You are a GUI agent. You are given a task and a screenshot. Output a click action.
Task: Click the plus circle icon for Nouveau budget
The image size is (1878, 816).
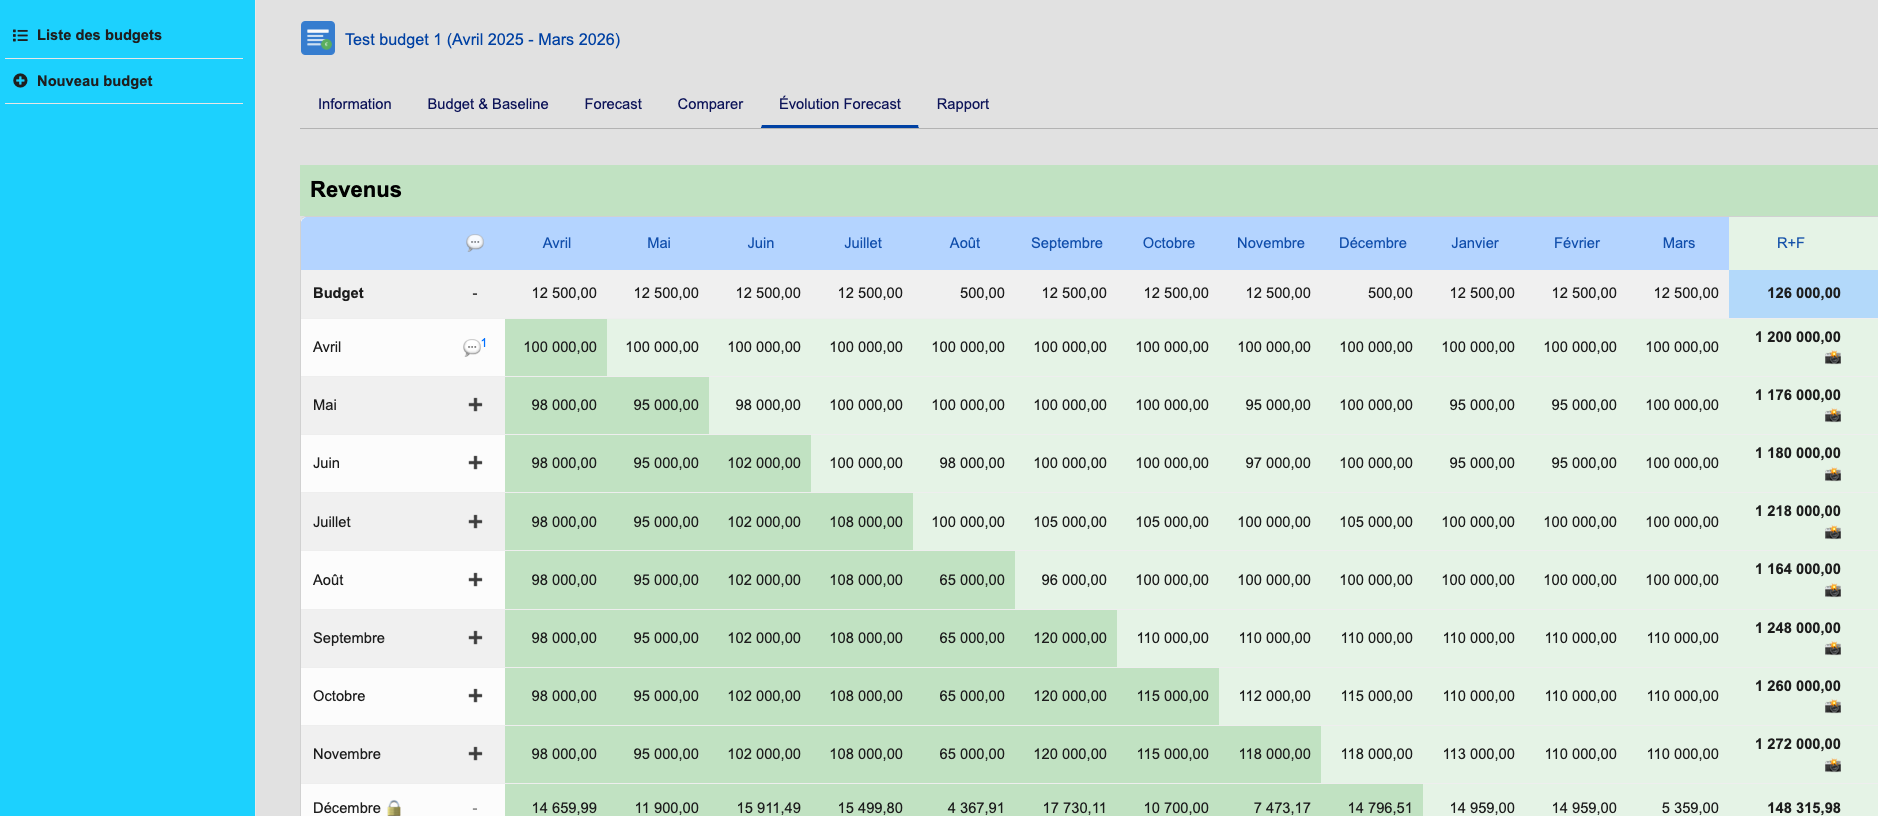pos(20,81)
